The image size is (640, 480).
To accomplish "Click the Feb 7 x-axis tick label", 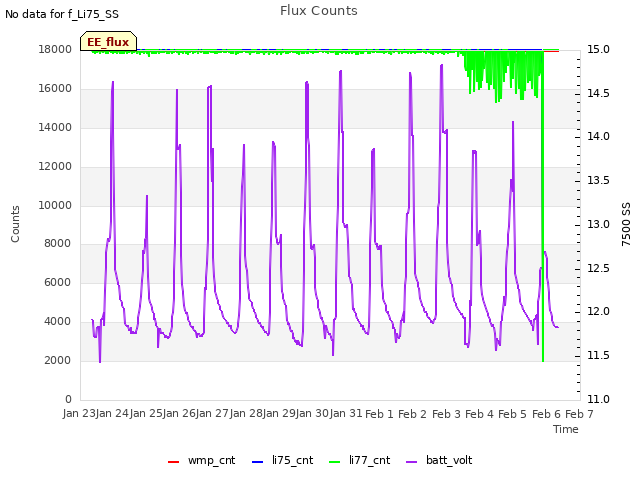I will click(x=579, y=414).
